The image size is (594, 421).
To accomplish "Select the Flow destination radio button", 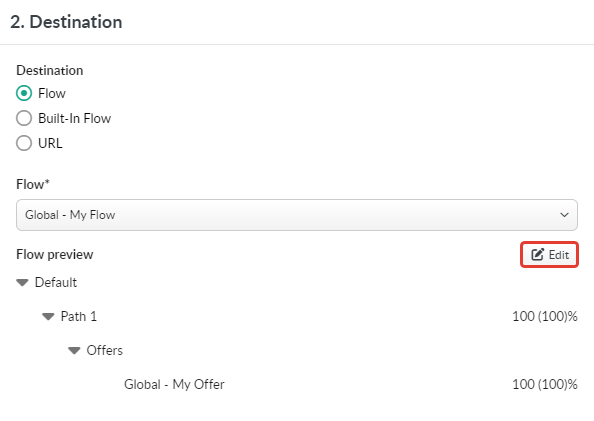I will (24, 93).
